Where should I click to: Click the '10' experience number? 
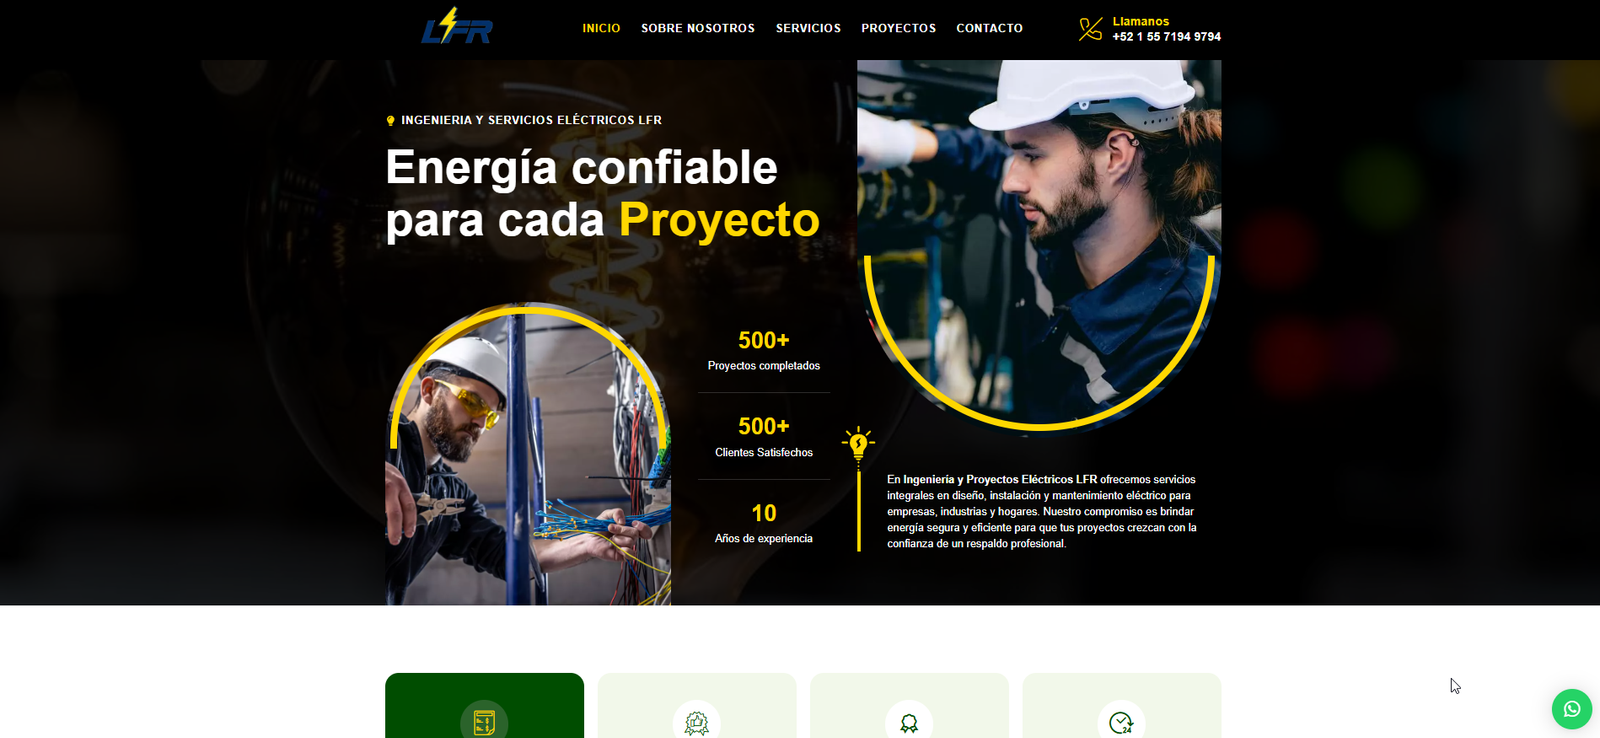764,513
